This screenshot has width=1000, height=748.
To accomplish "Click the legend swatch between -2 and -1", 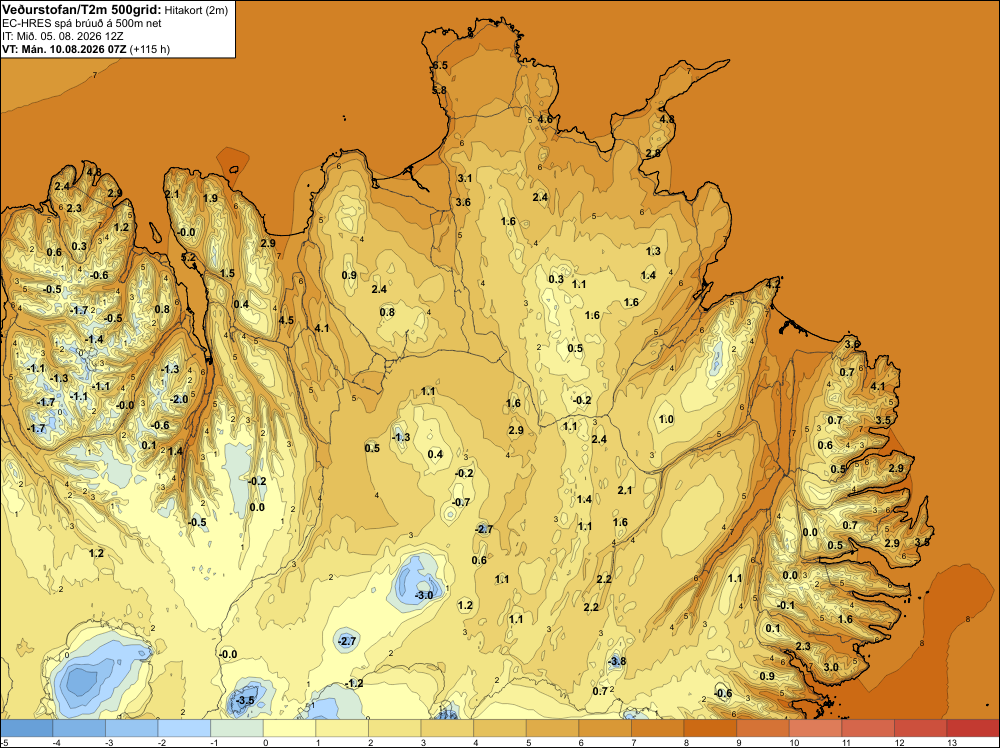I will coord(184,728).
